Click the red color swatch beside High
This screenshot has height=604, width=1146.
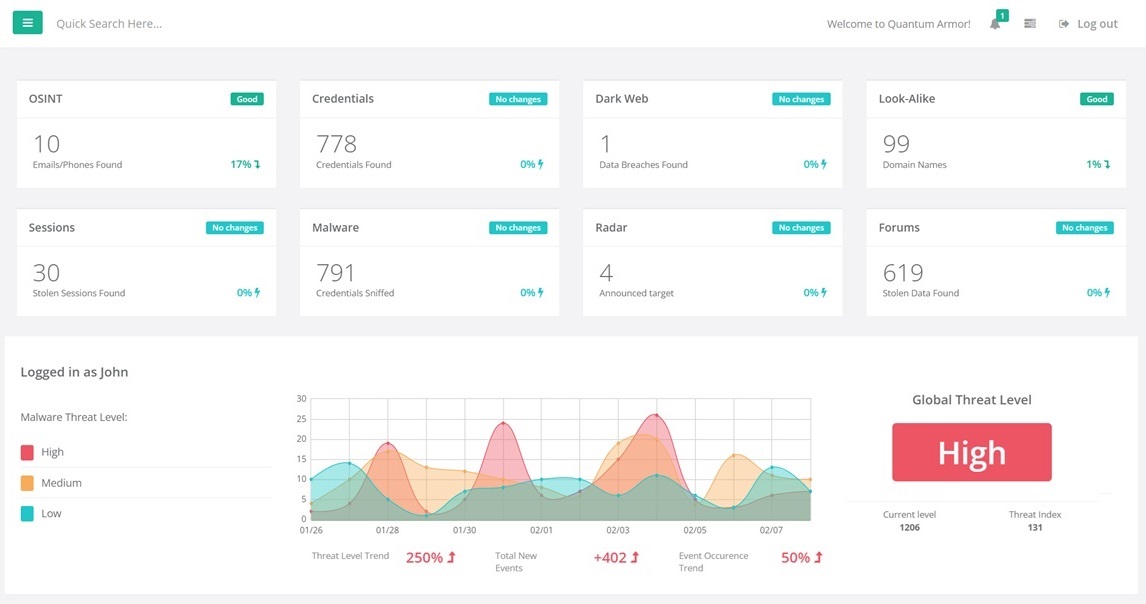point(25,451)
